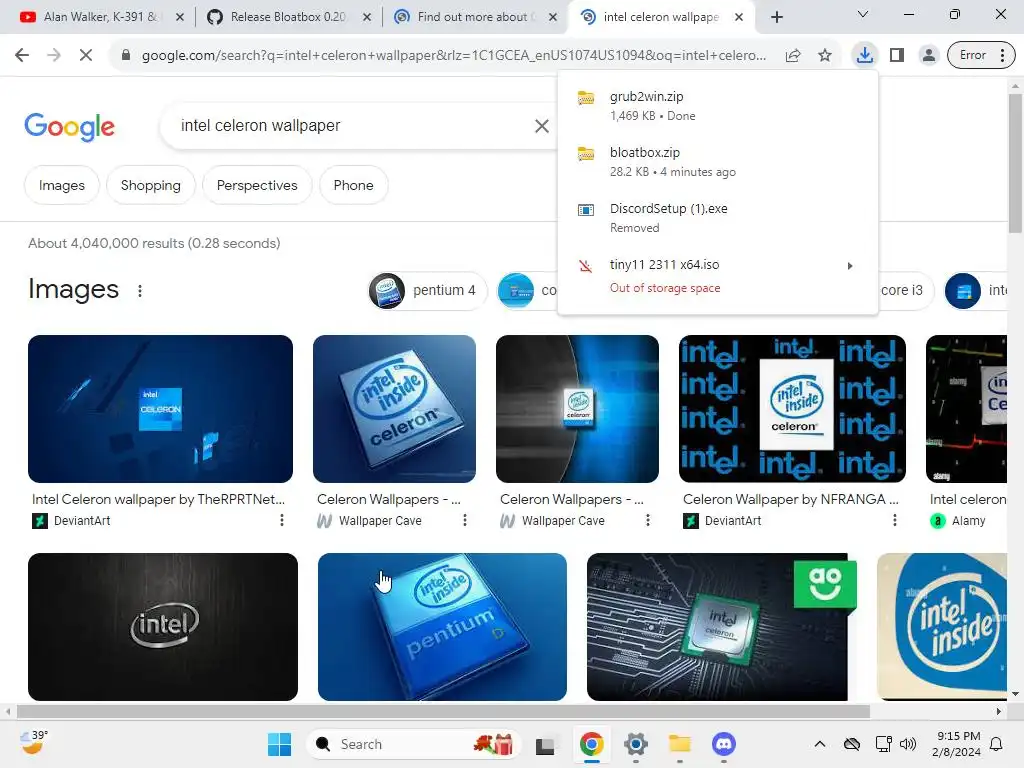This screenshot has width=1024, height=768.
Task: Close the Alan Walker tab
Action: (x=180, y=17)
